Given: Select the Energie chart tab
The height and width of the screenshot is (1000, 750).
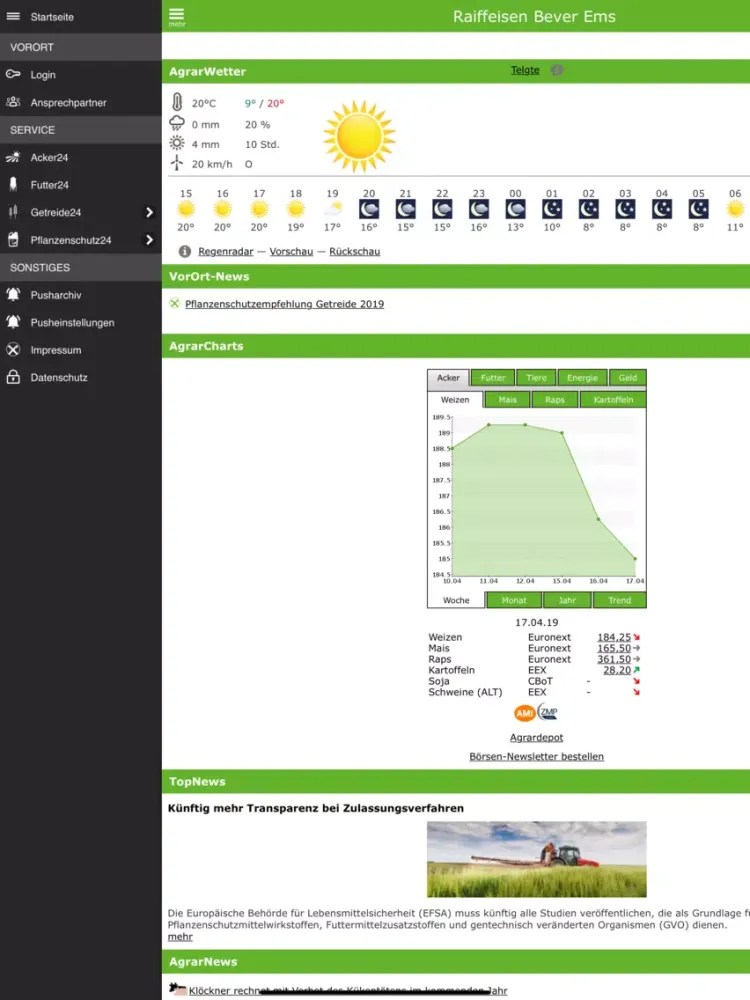Looking at the screenshot, I should click(x=582, y=378).
